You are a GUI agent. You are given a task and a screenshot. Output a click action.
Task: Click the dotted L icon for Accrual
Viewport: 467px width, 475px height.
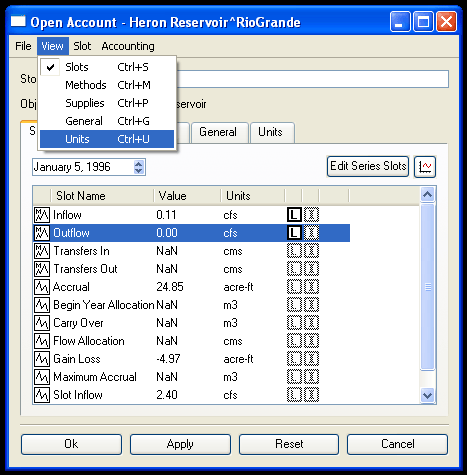[x=294, y=287]
